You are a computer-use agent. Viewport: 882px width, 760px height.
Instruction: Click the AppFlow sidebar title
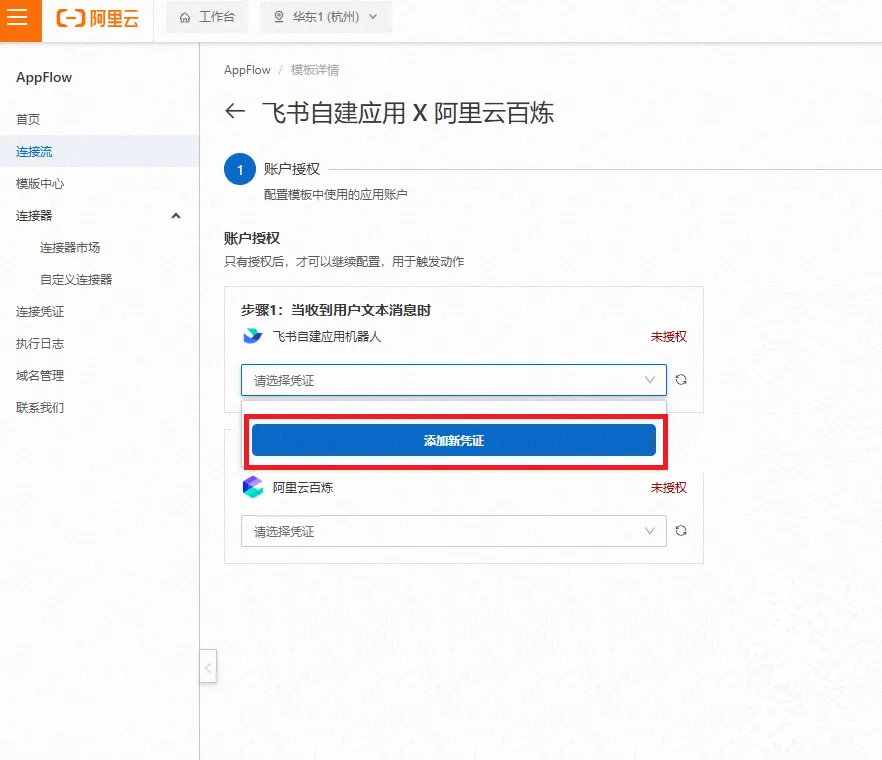44,77
